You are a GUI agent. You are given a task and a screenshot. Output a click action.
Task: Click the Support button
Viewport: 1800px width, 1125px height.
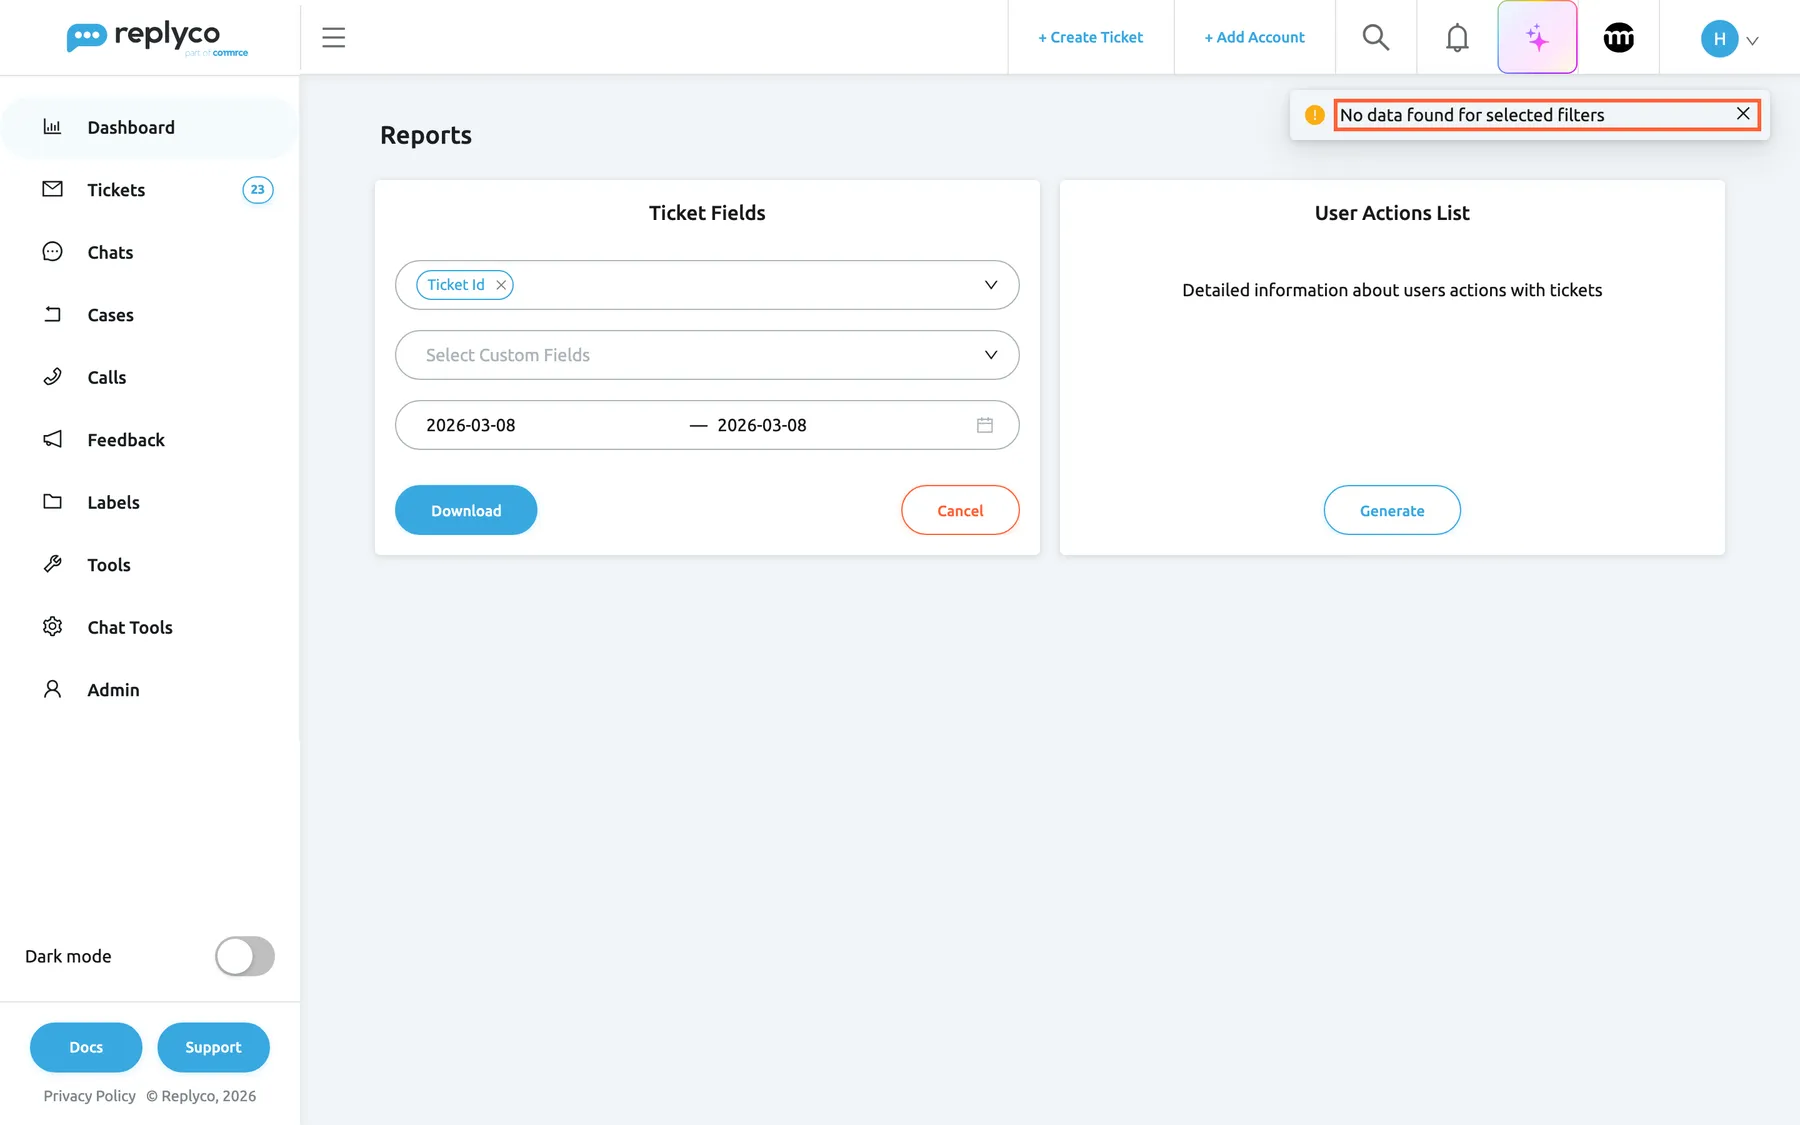tap(213, 1047)
